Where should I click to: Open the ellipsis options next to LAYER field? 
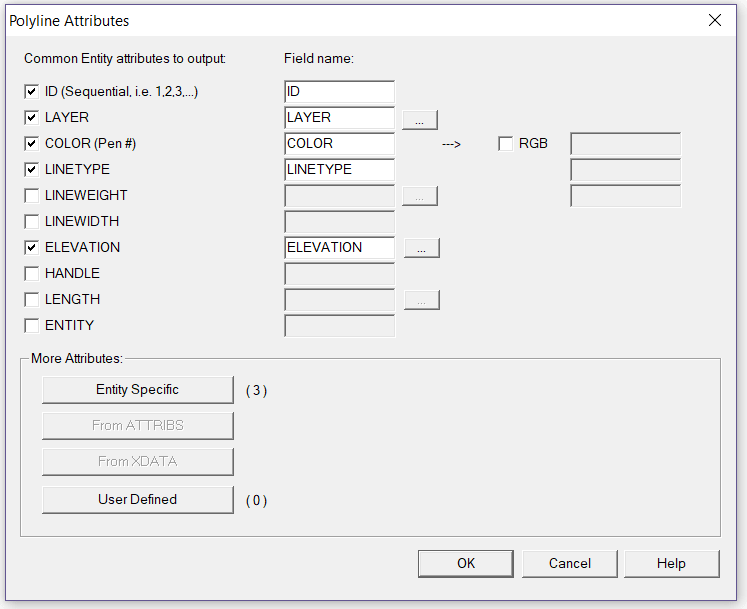pyautogui.click(x=420, y=120)
